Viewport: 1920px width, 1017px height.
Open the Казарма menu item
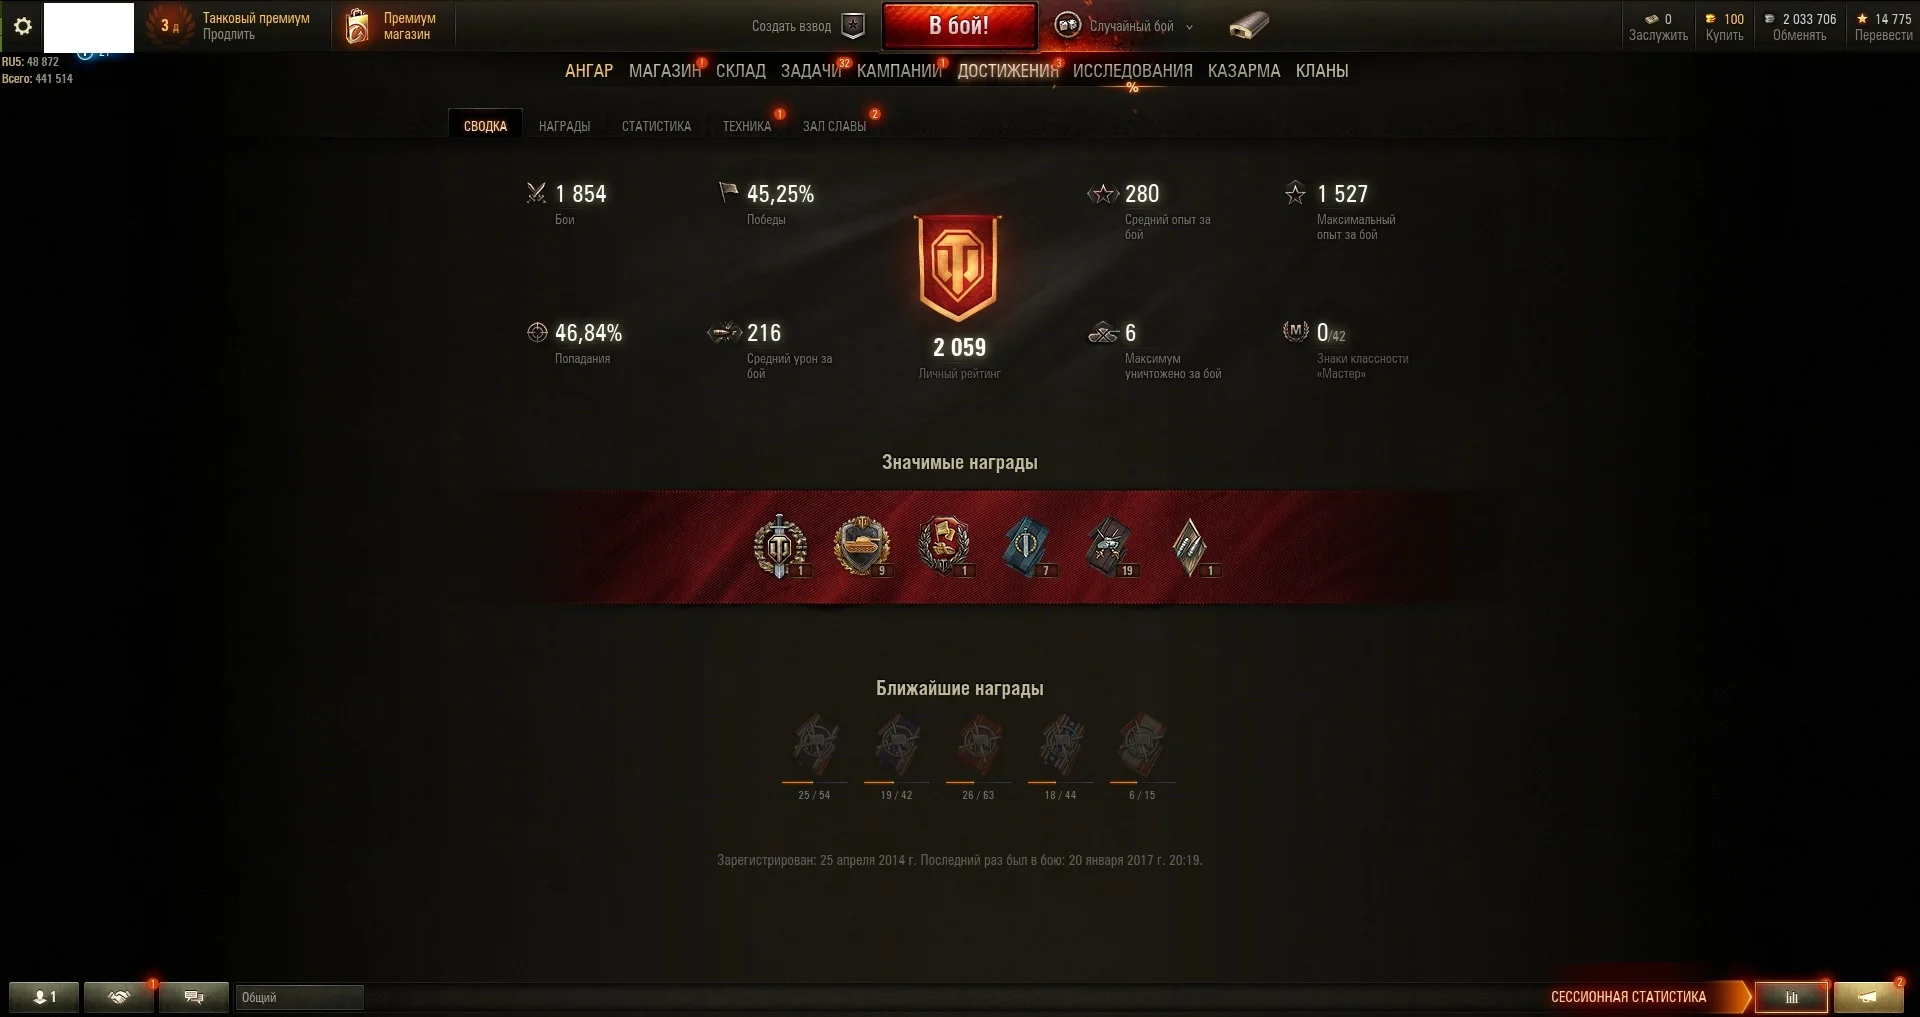coord(1243,71)
